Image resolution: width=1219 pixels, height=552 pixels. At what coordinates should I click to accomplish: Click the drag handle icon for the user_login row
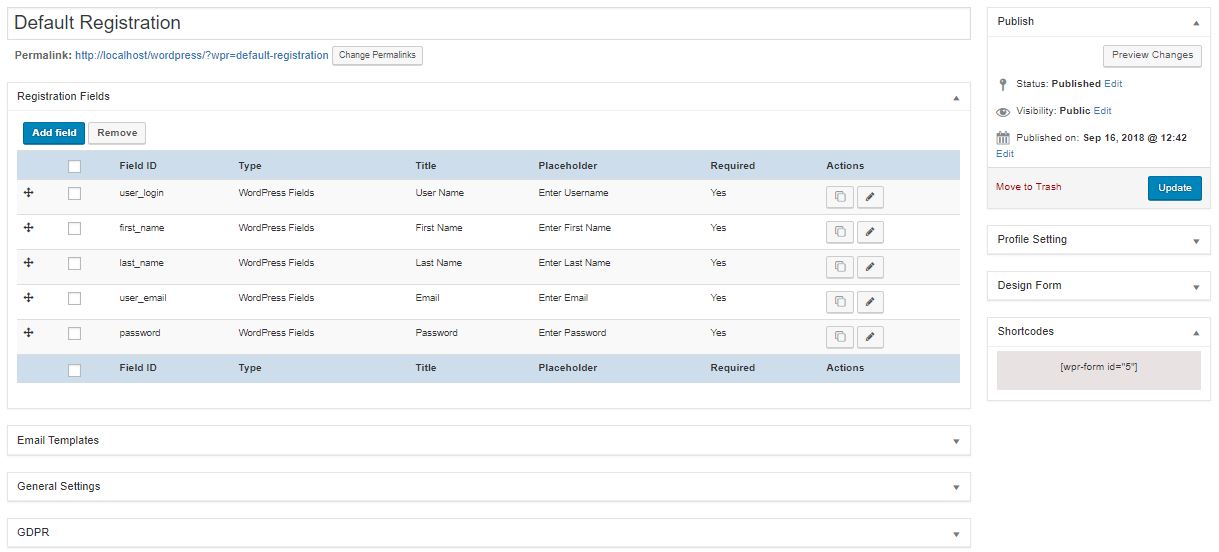click(x=28, y=193)
